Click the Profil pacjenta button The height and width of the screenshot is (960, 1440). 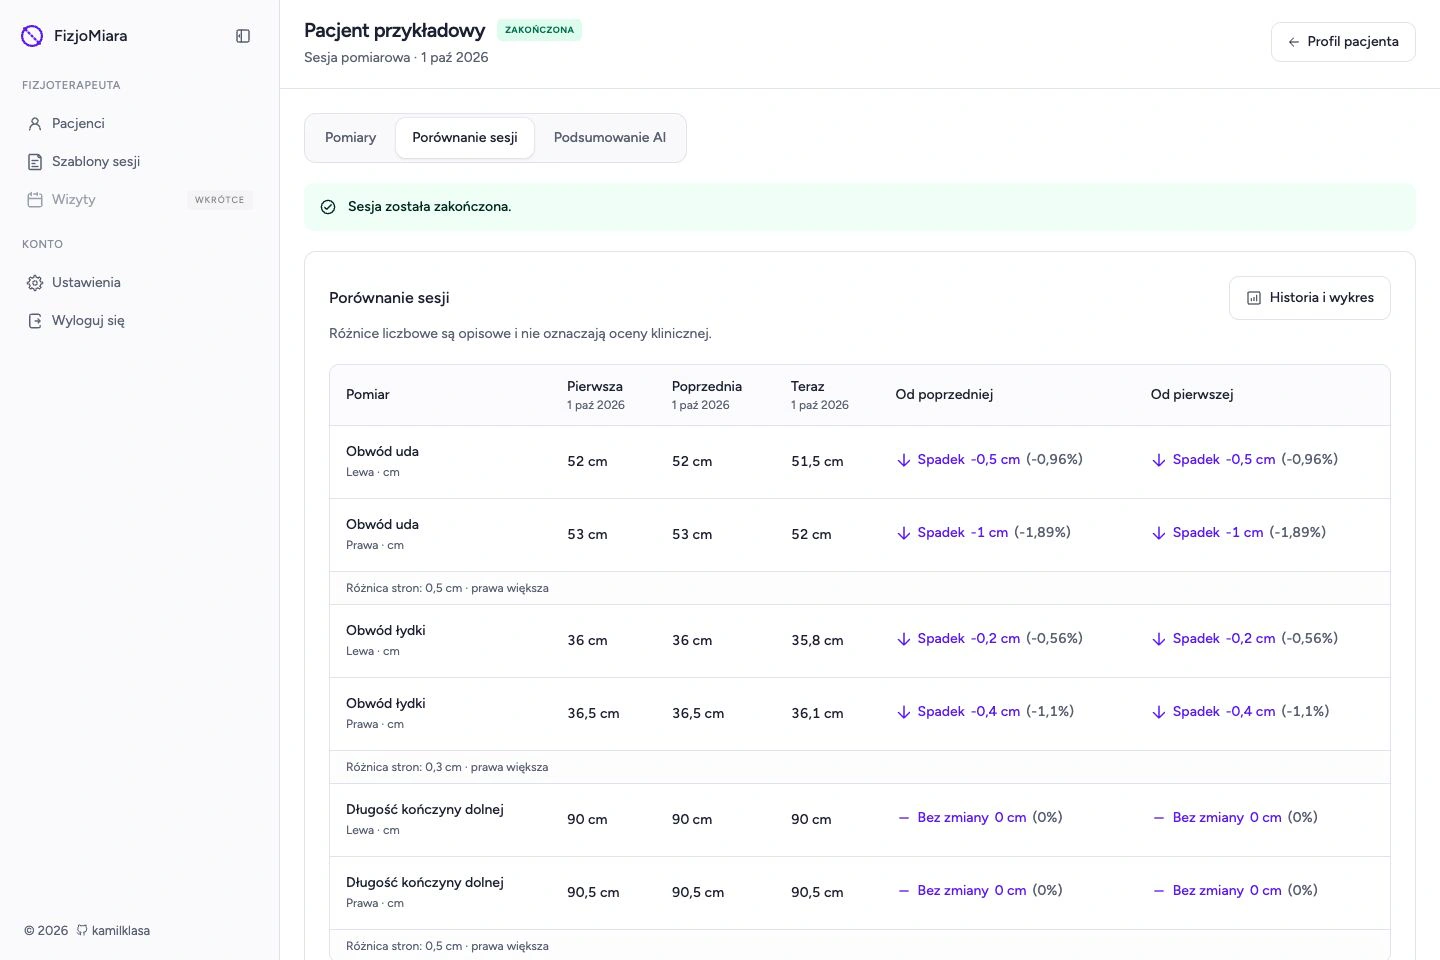(1343, 42)
